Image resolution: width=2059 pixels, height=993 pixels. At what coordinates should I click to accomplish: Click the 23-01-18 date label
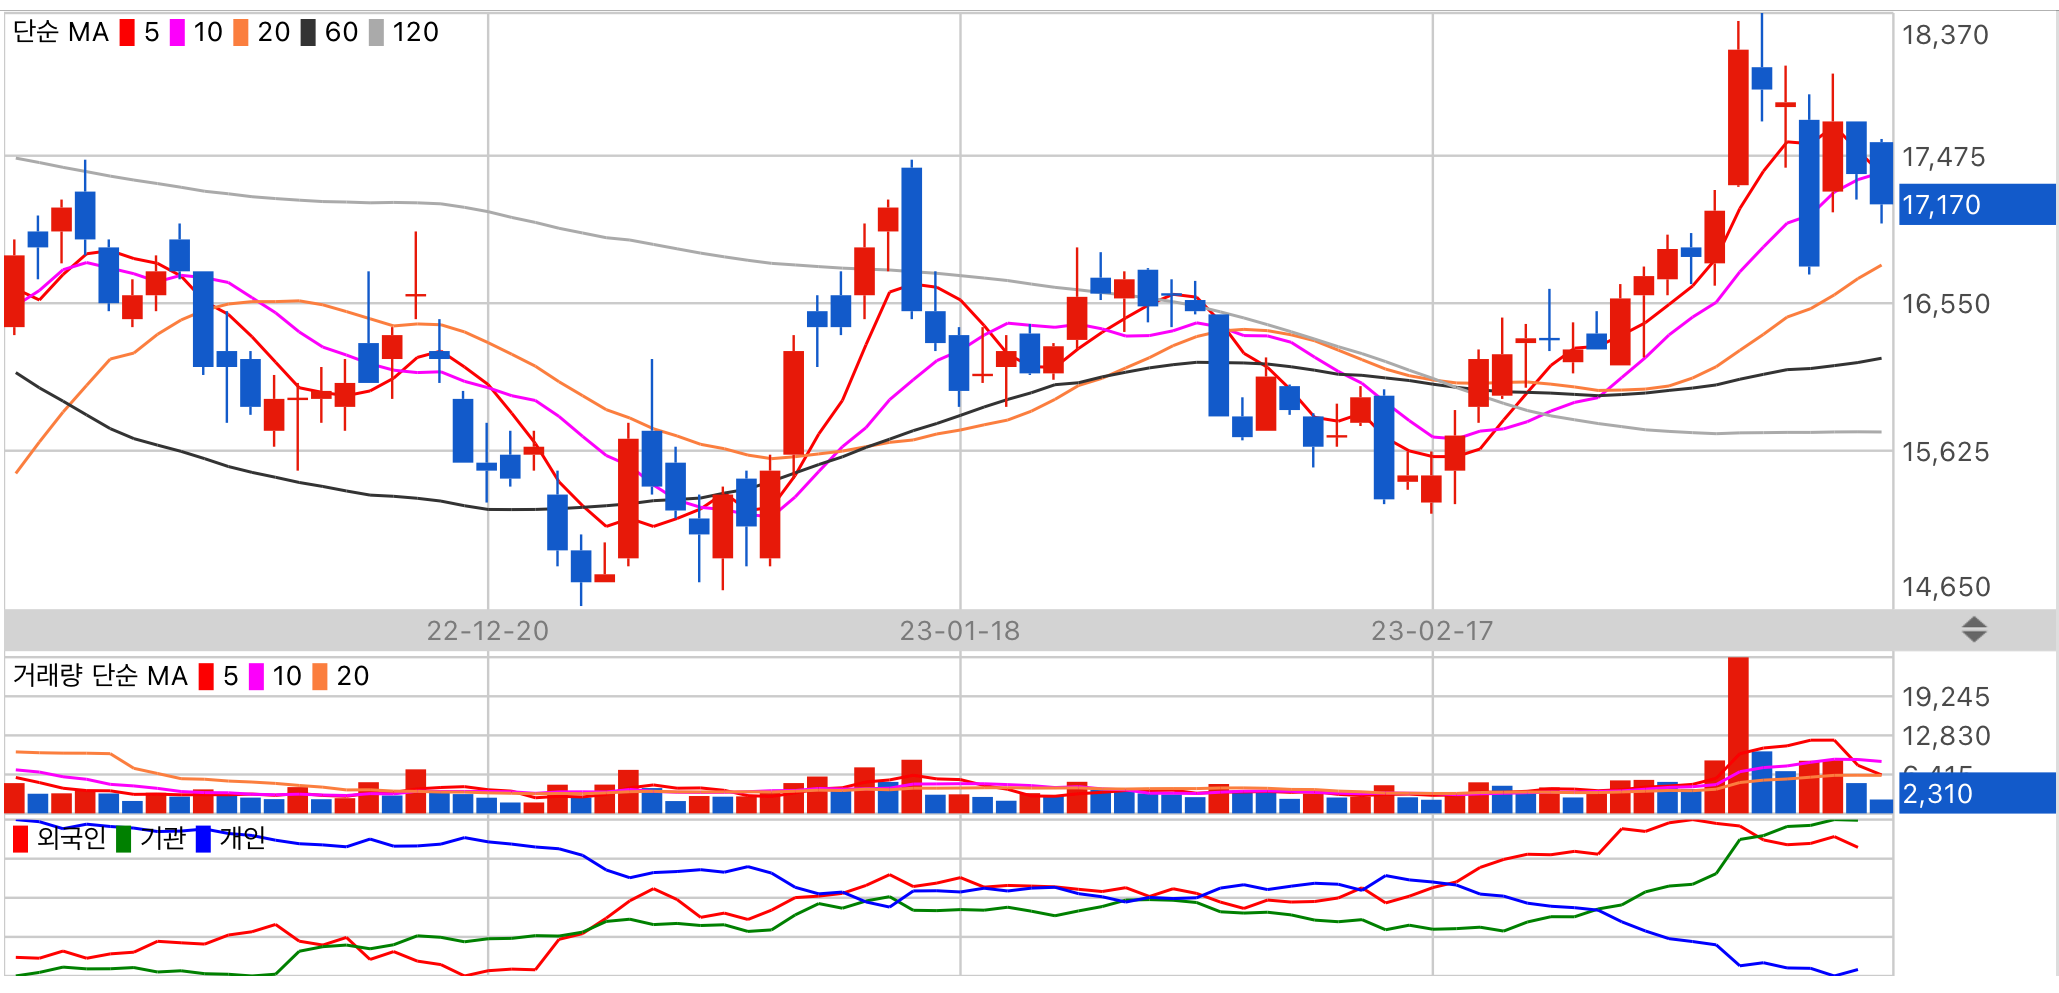click(960, 631)
